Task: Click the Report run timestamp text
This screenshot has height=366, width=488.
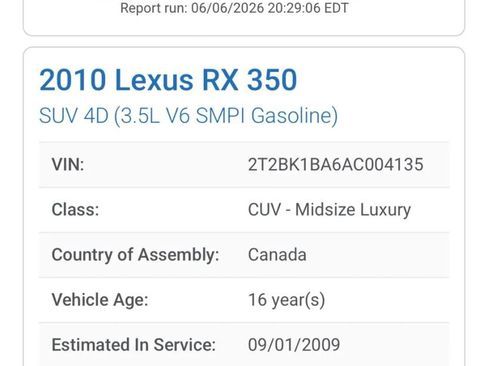Action: (234, 8)
